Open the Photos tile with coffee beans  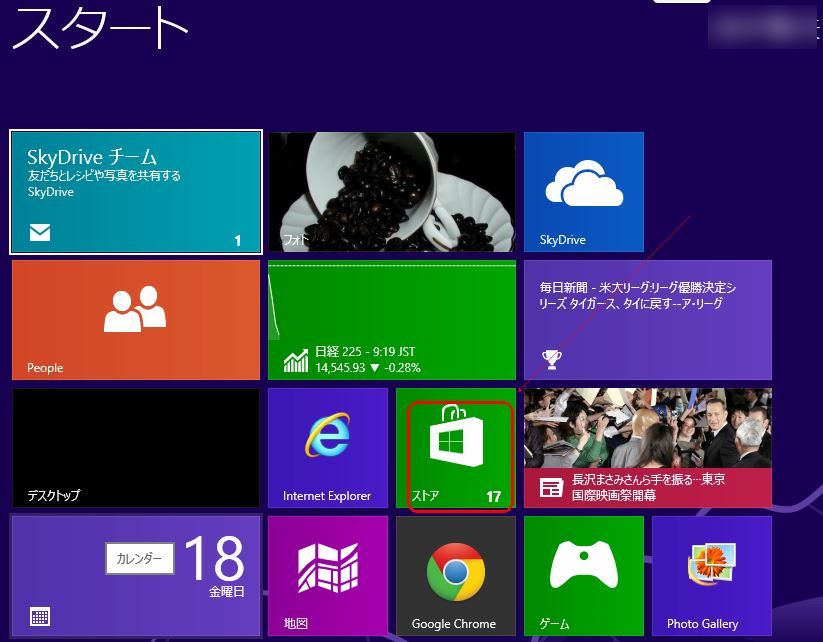(392, 192)
